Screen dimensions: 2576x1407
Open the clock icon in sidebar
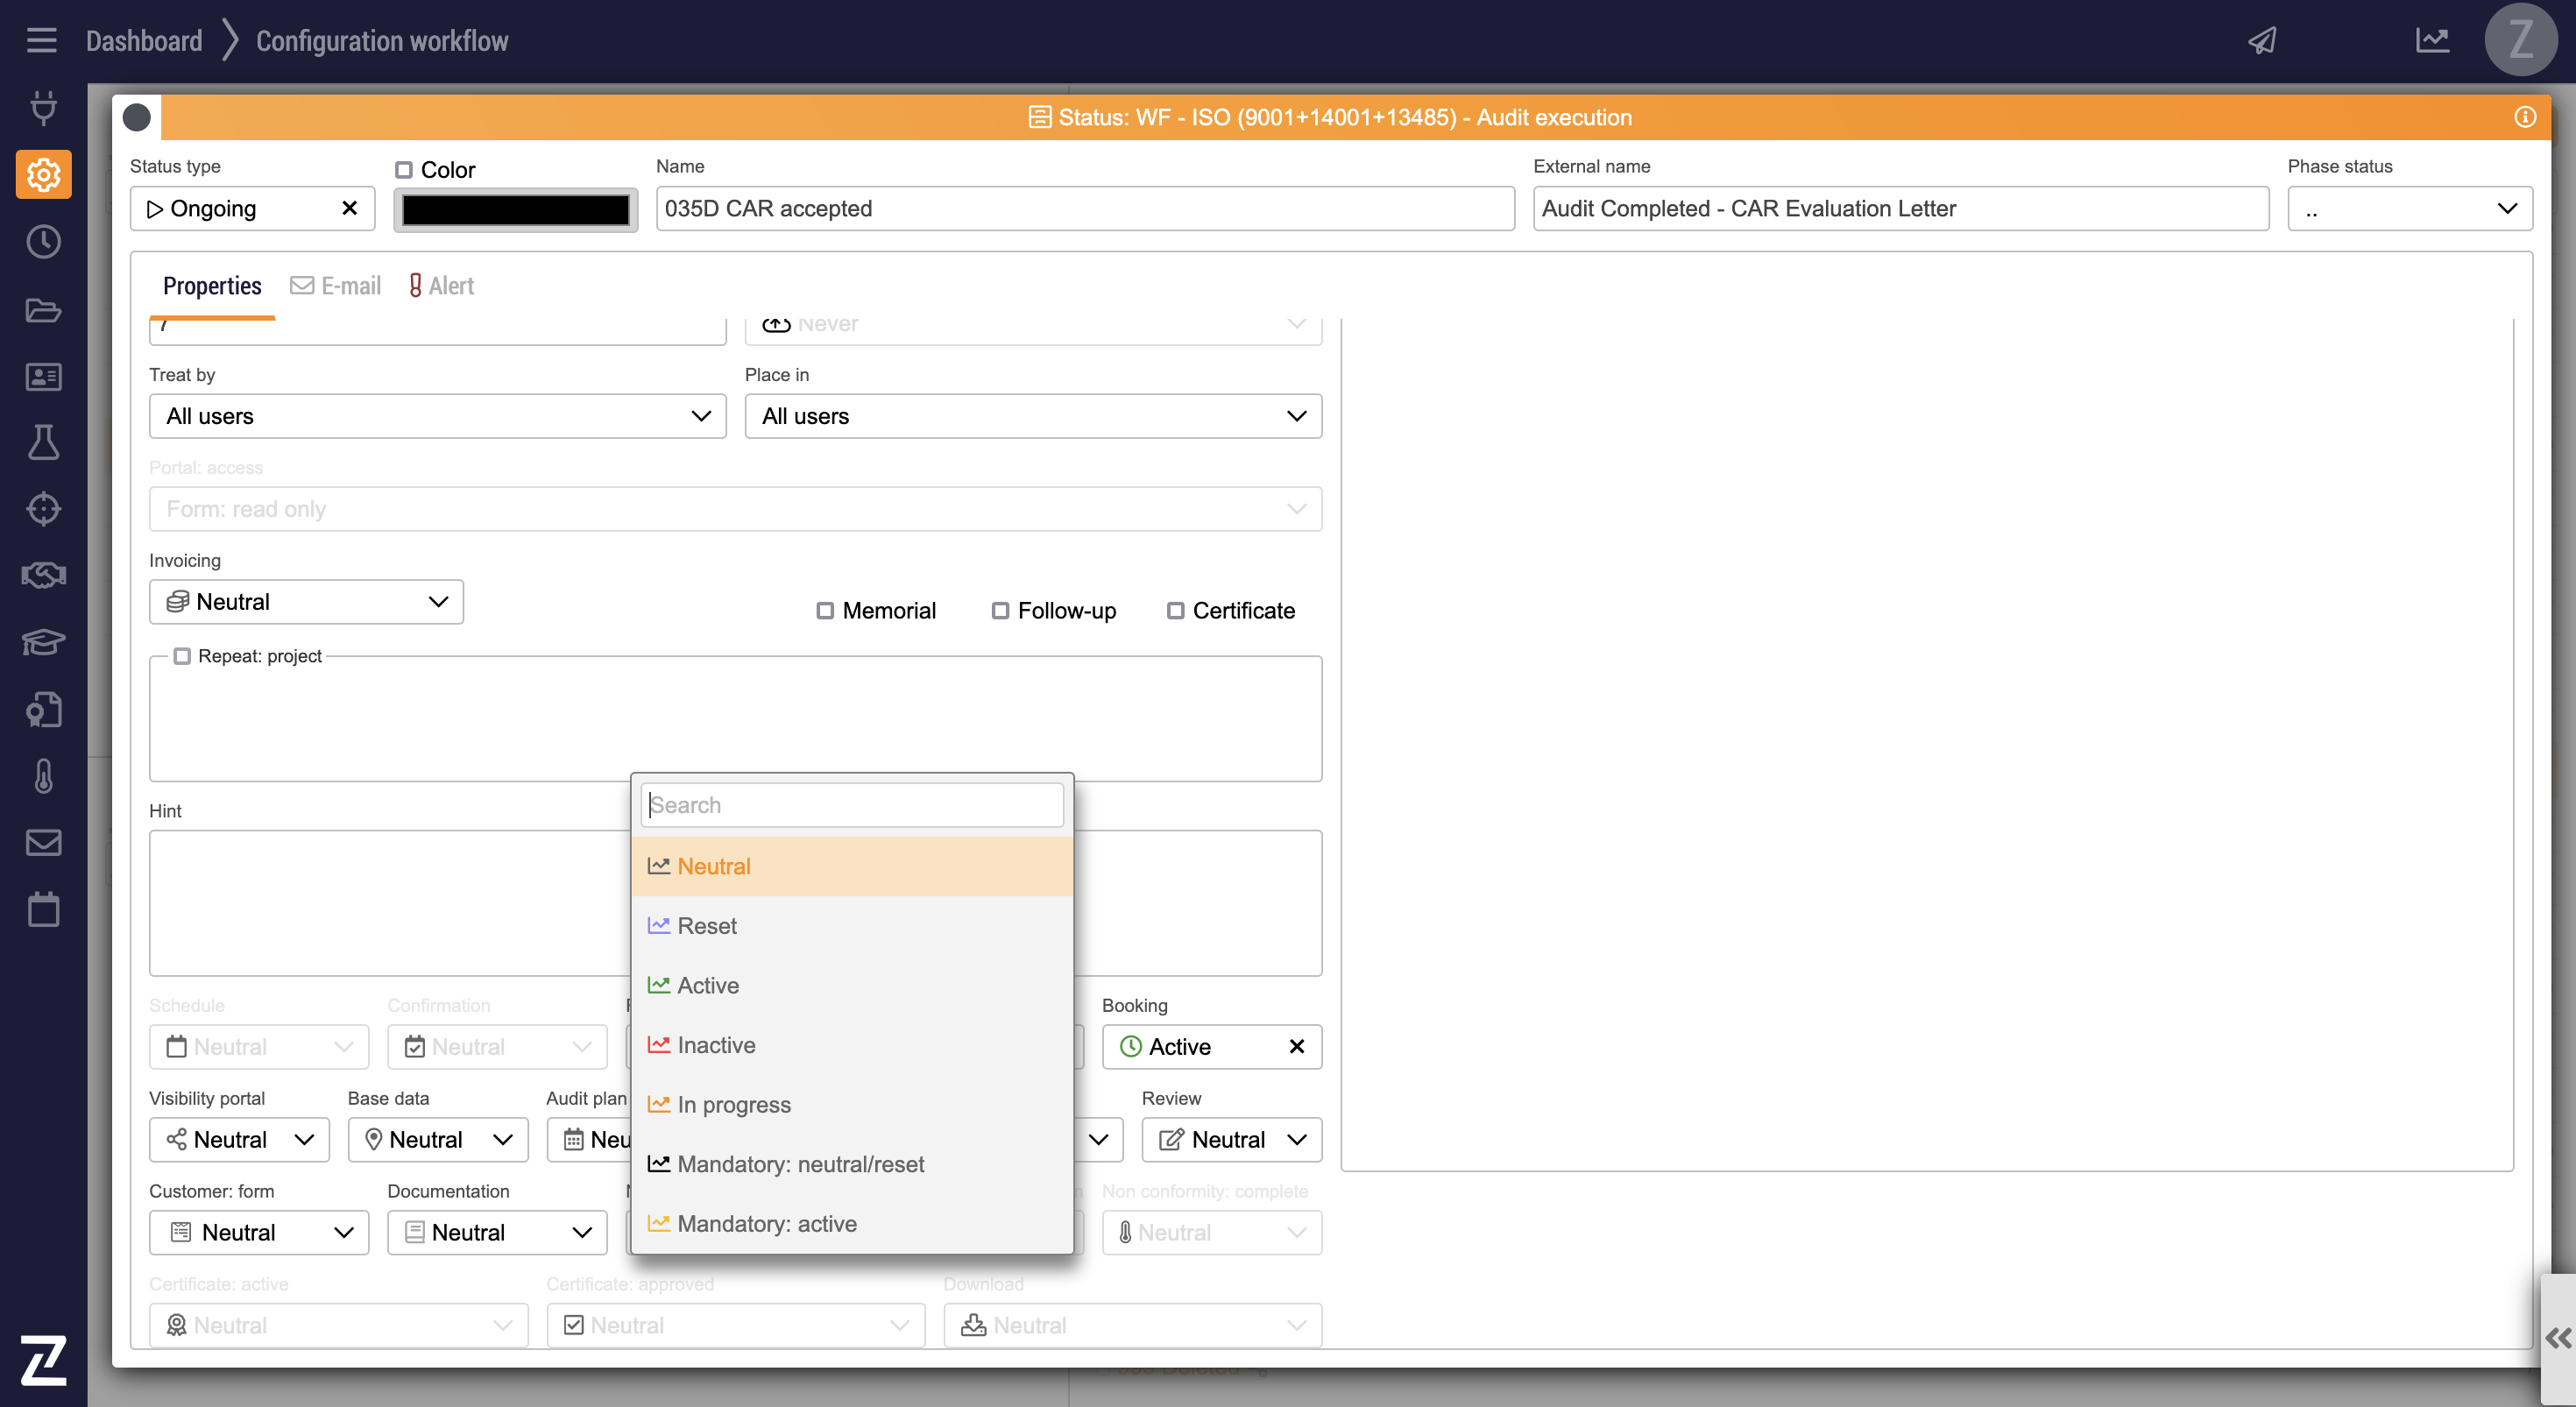coord(43,242)
